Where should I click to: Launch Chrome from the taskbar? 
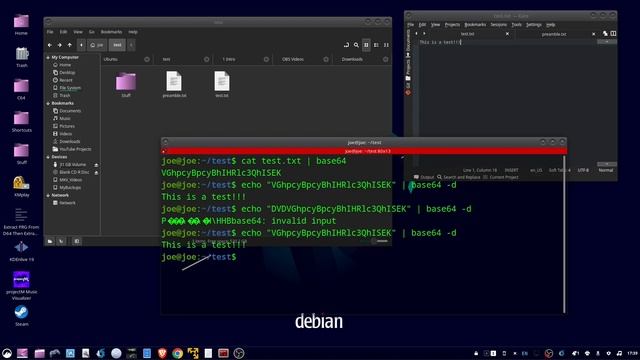[177, 353]
